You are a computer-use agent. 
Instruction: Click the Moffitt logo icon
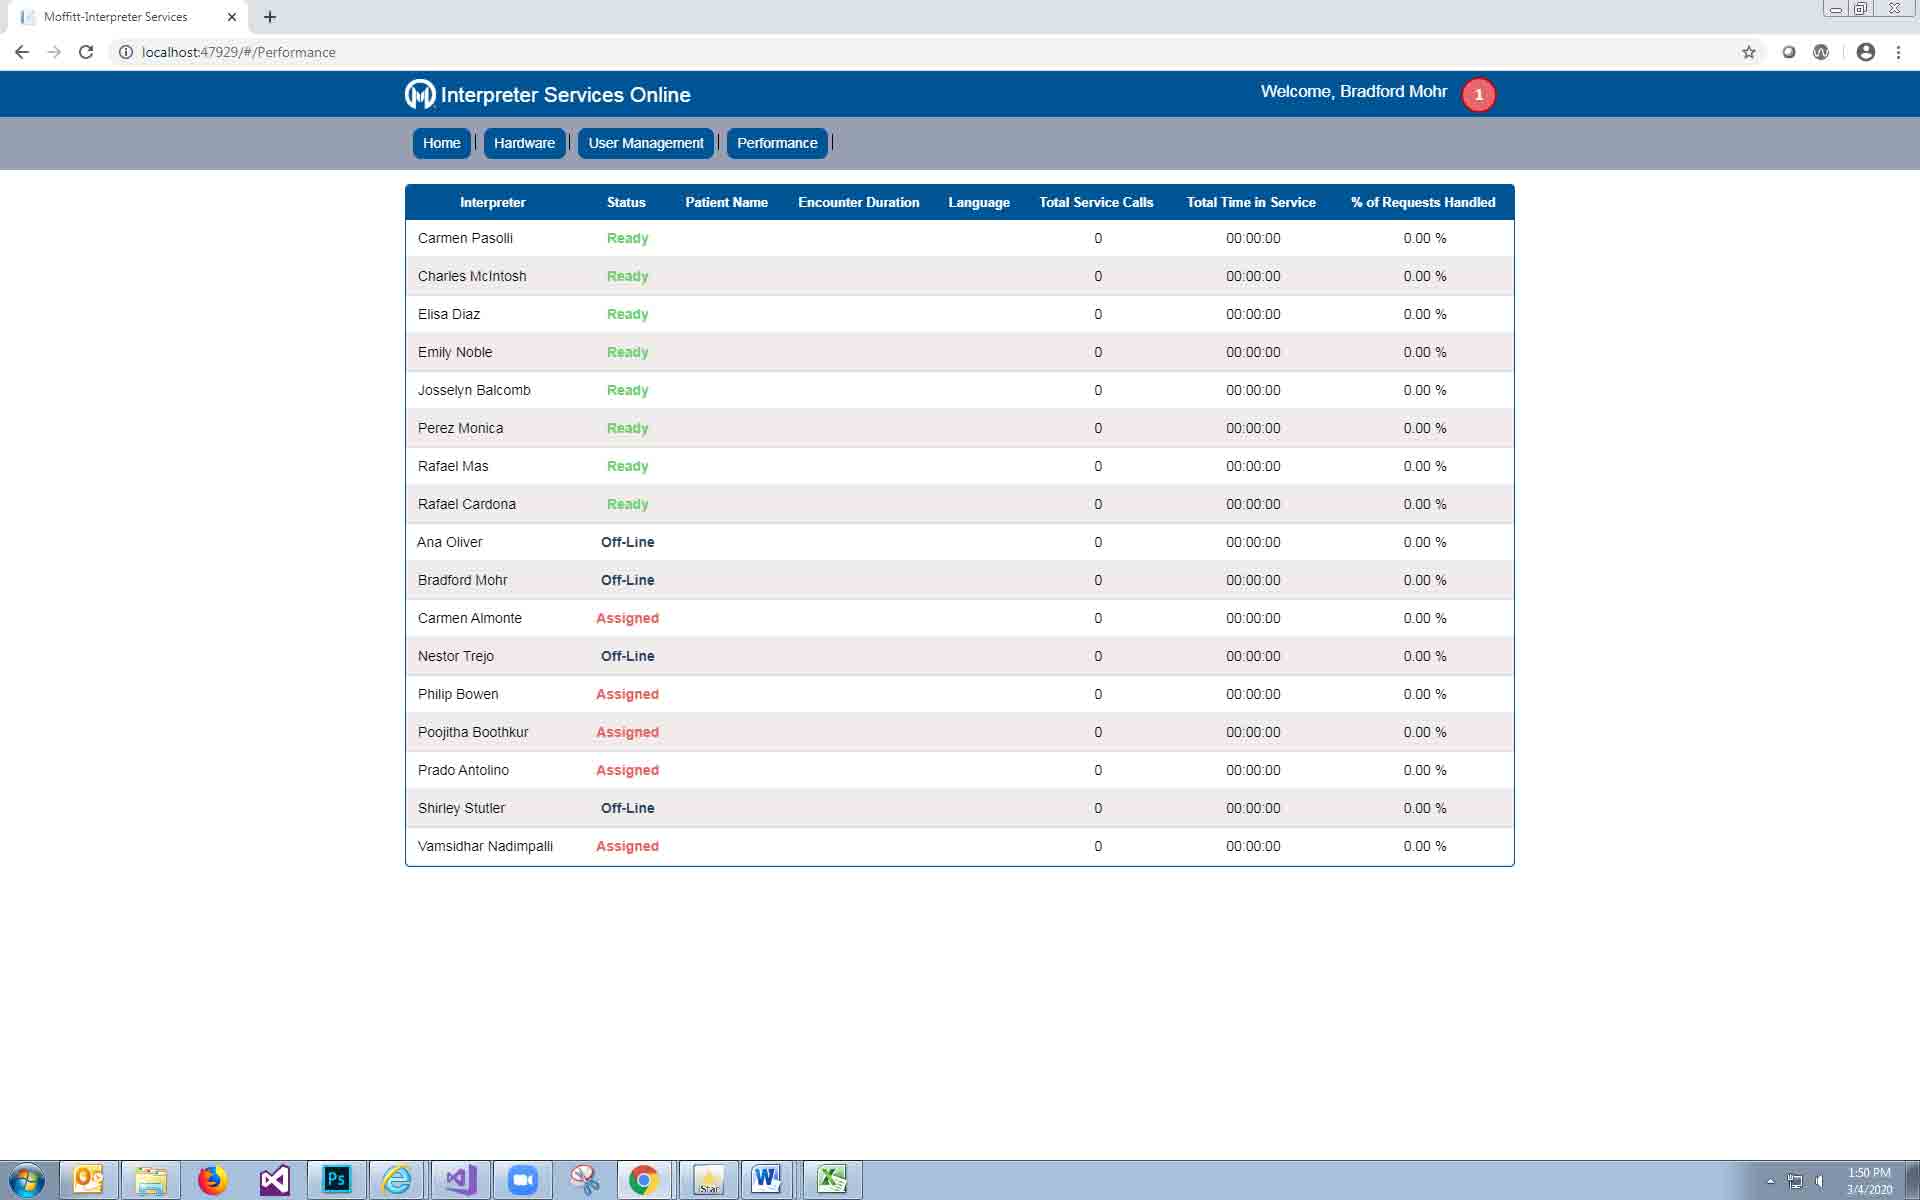[x=420, y=95]
